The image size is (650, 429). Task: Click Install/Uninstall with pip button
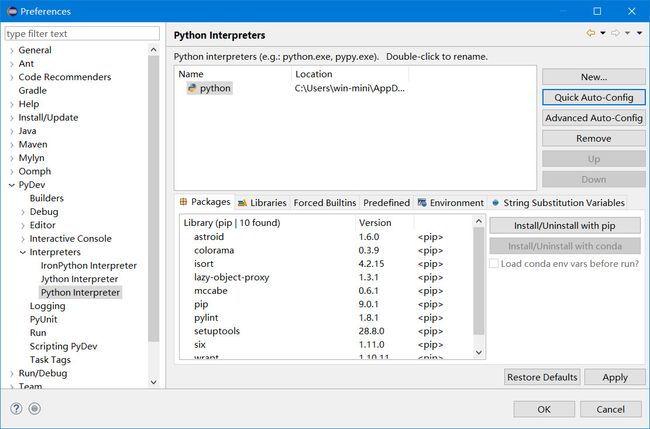[565, 225]
